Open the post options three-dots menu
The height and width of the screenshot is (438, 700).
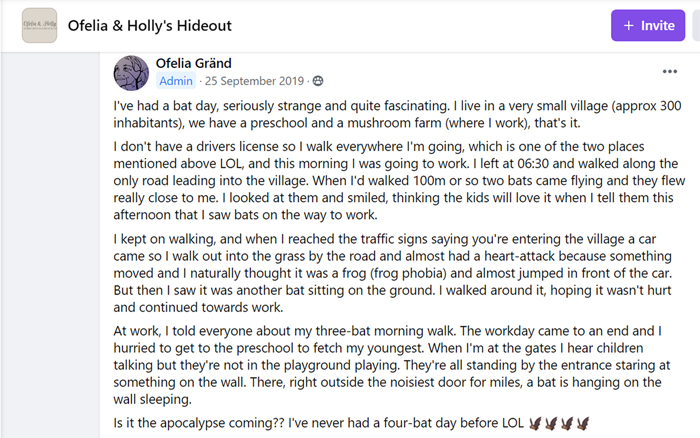[669, 71]
